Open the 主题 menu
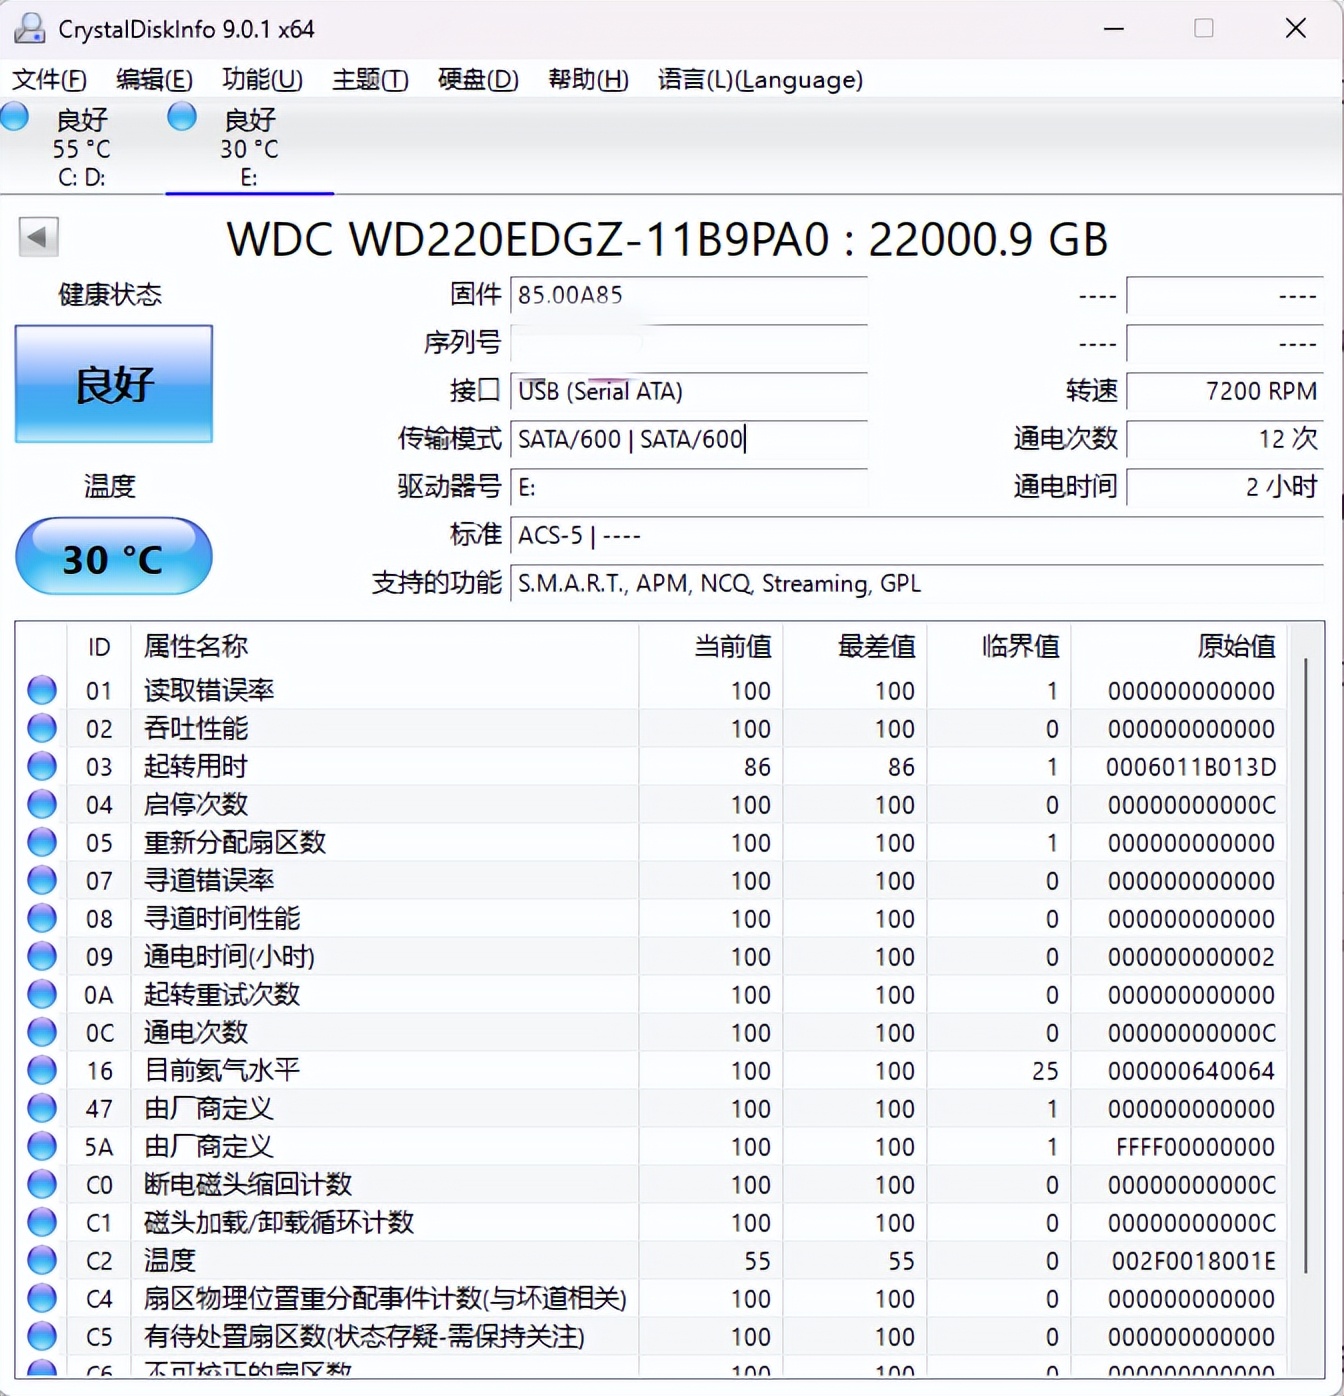 (369, 80)
